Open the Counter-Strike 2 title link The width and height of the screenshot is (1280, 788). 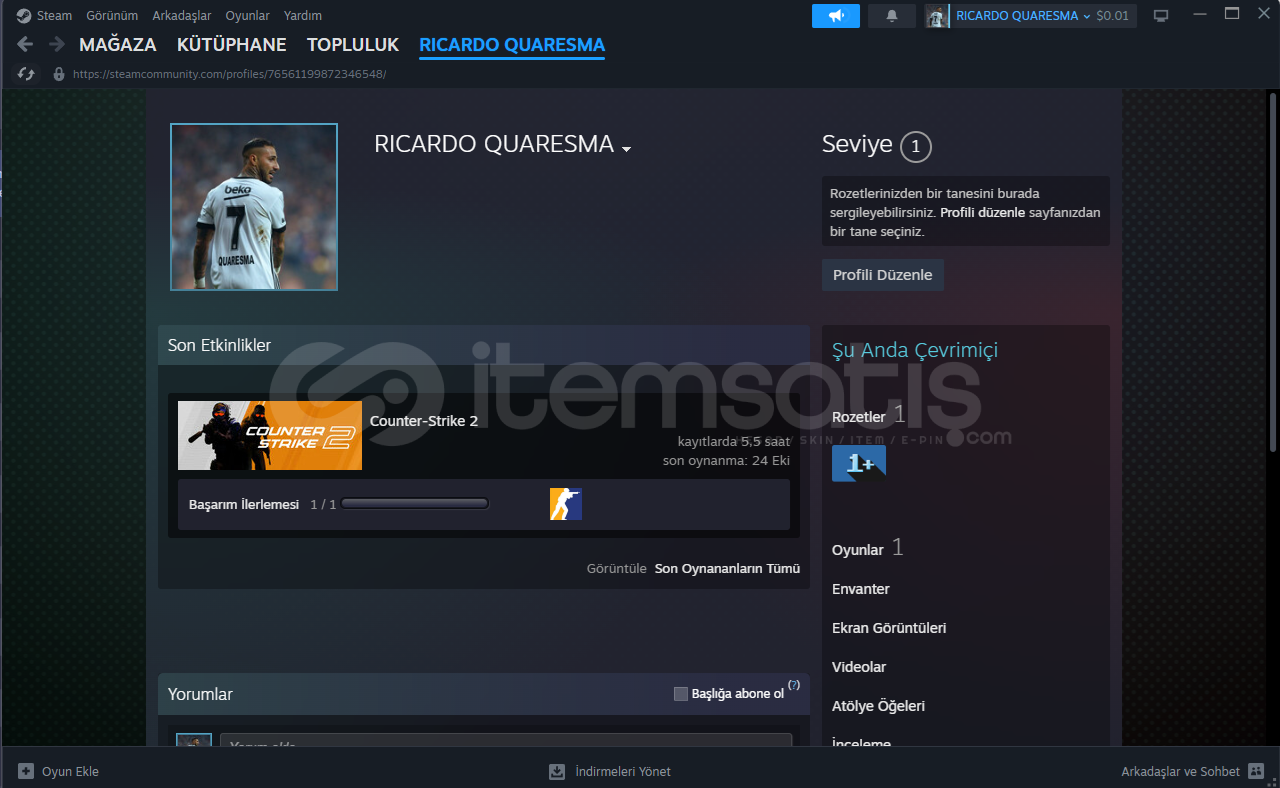point(424,421)
